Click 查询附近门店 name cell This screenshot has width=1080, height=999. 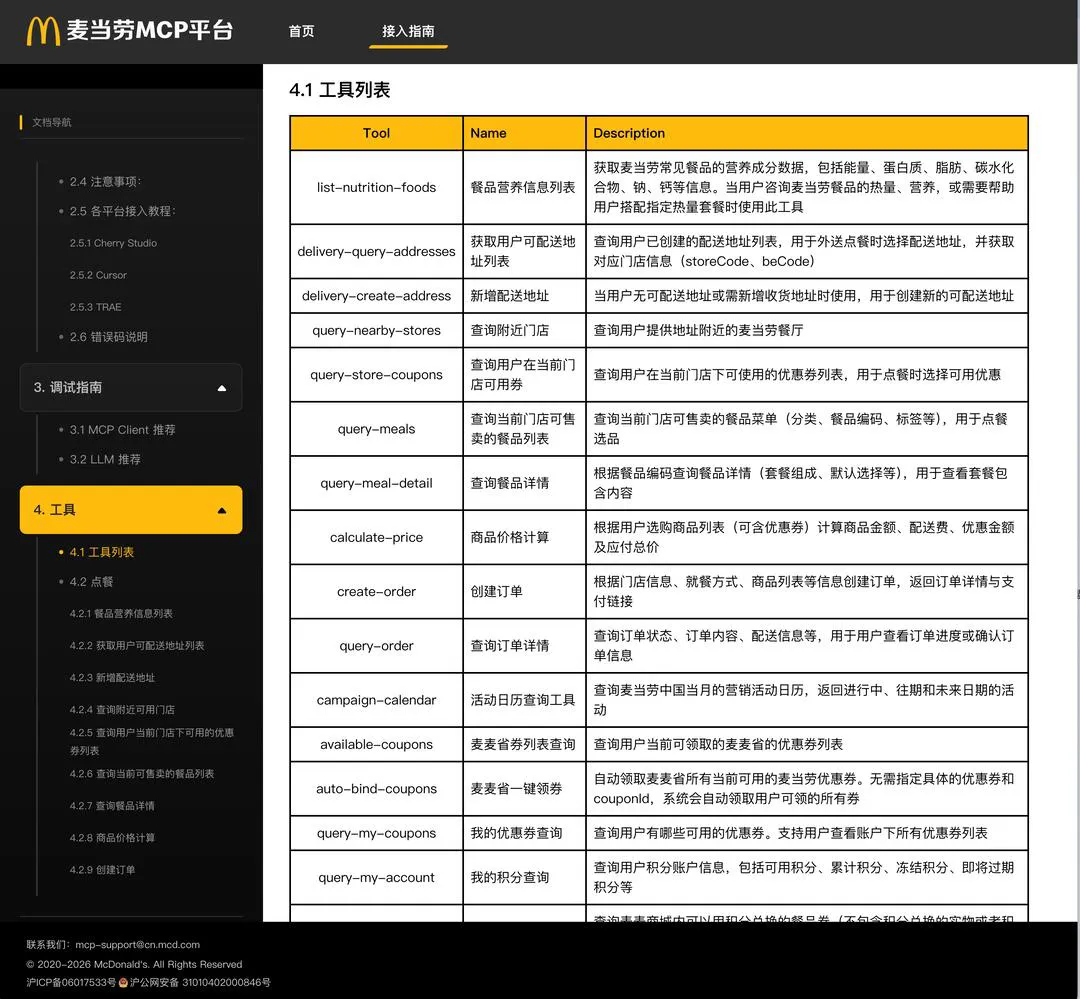pos(523,331)
